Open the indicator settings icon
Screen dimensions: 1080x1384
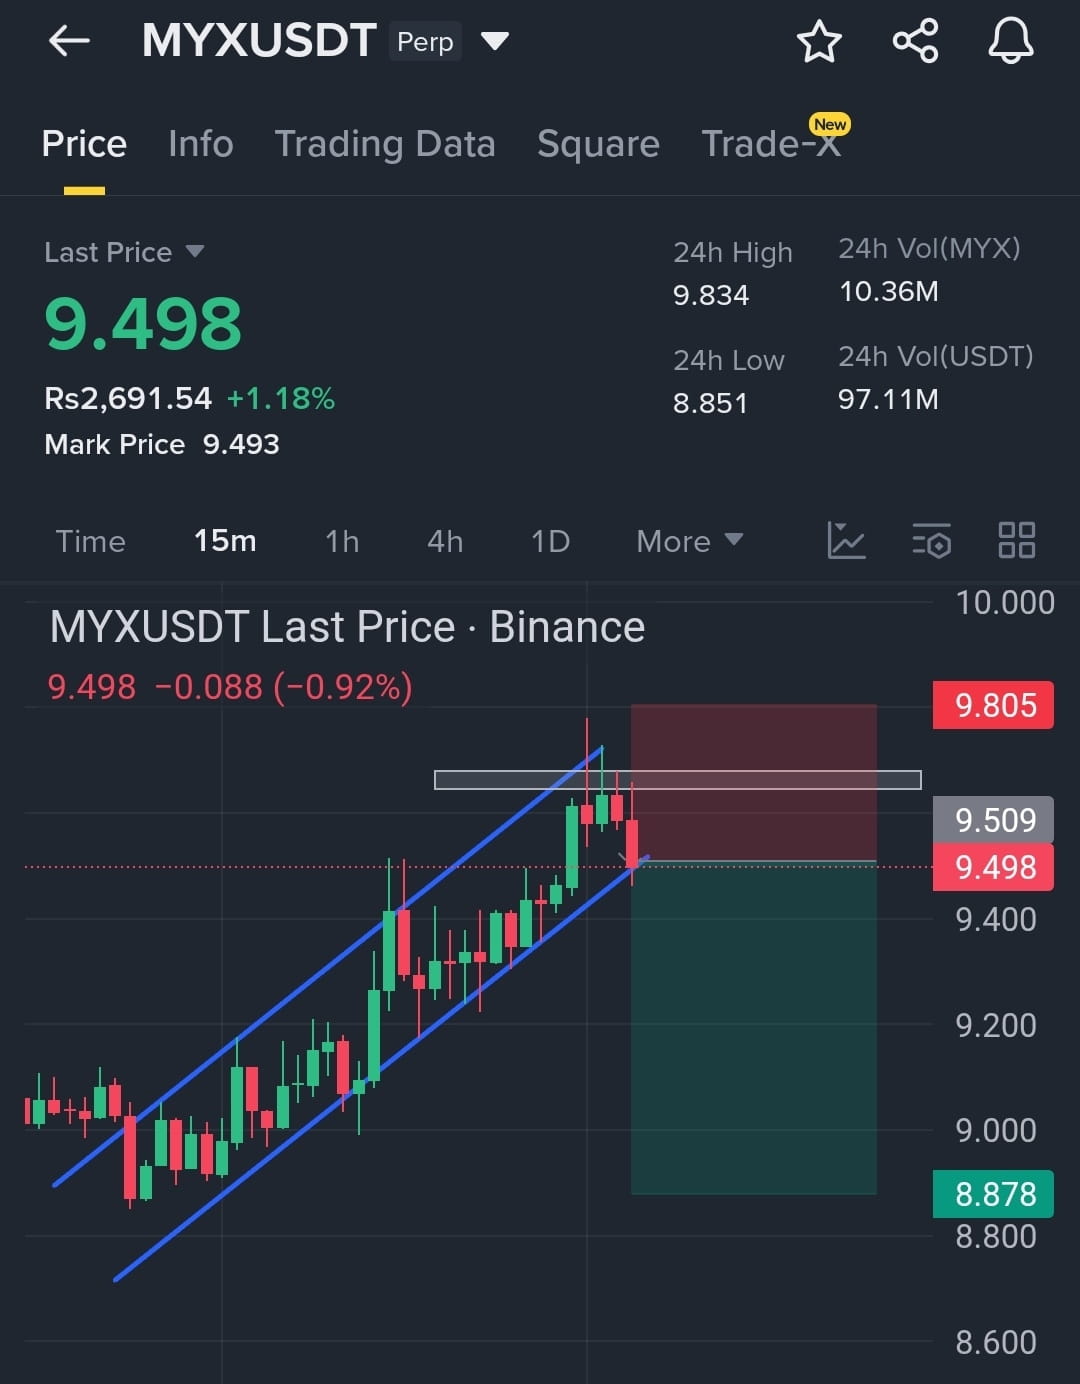932,540
